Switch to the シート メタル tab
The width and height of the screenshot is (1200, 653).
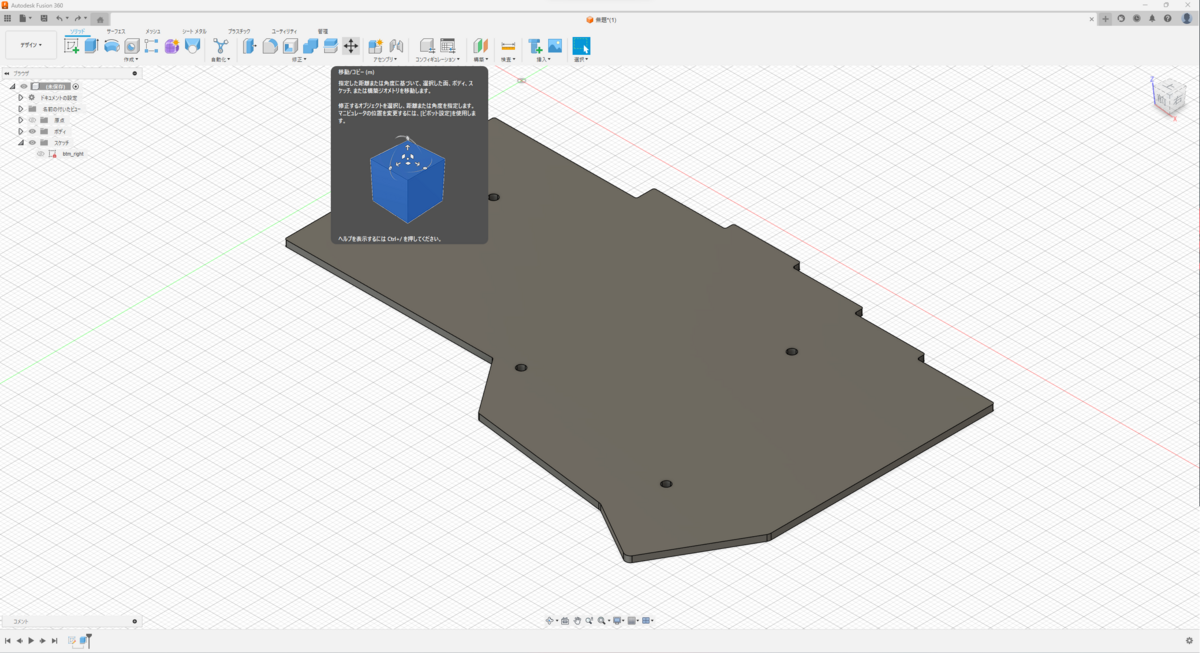[194, 32]
